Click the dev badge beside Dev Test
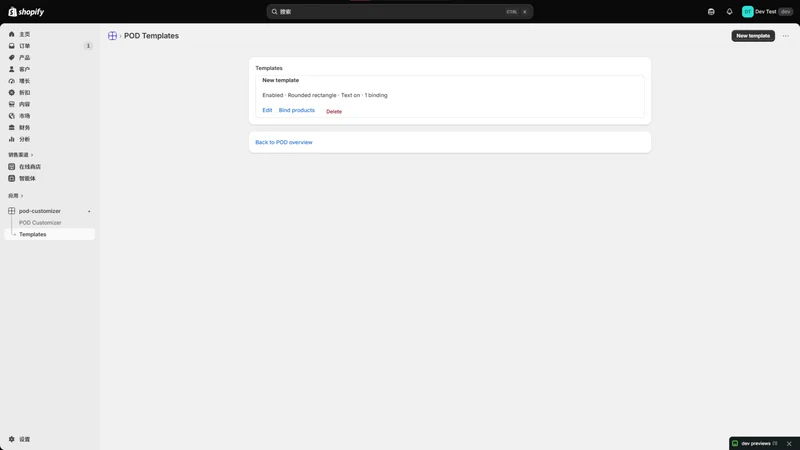800x450 pixels. pyautogui.click(x=786, y=12)
